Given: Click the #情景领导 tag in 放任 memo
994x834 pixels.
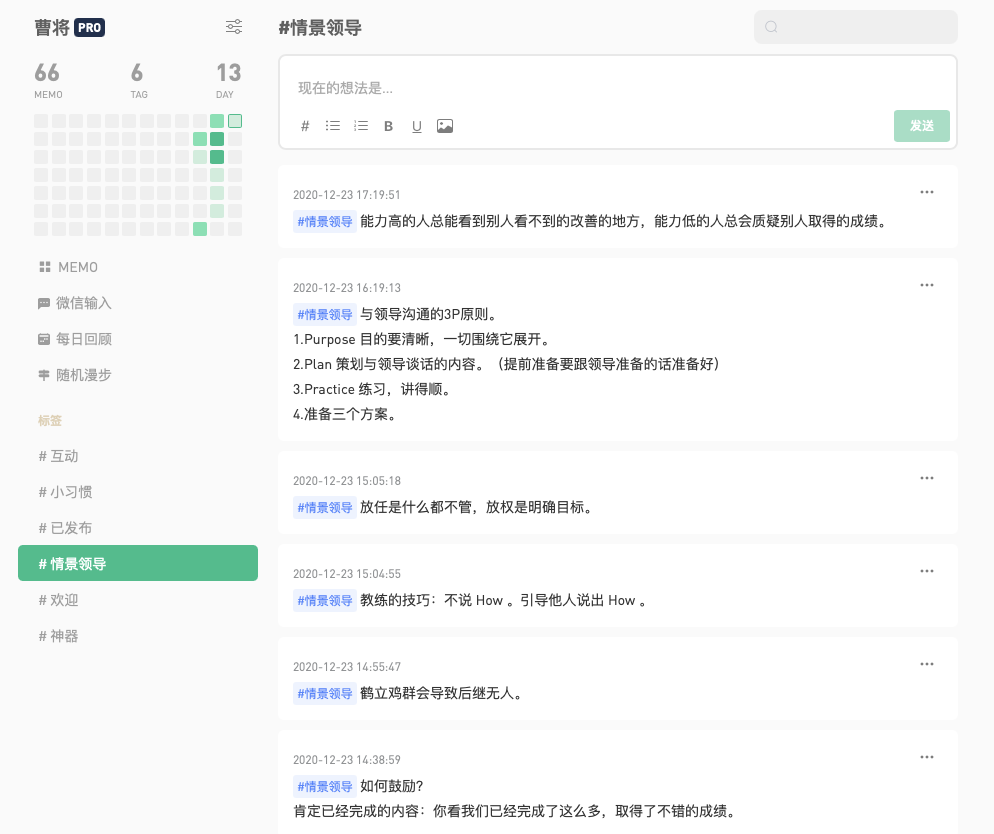Looking at the screenshot, I should click(325, 508).
